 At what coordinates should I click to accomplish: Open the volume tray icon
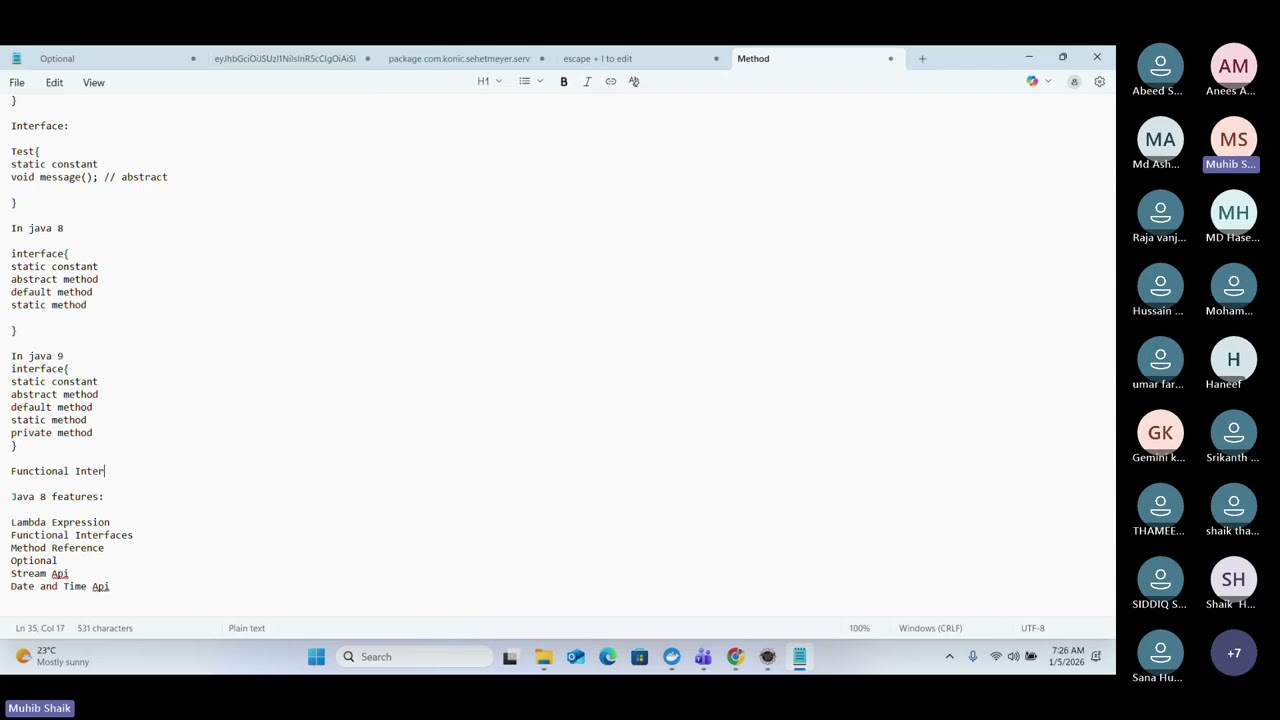point(1013,657)
